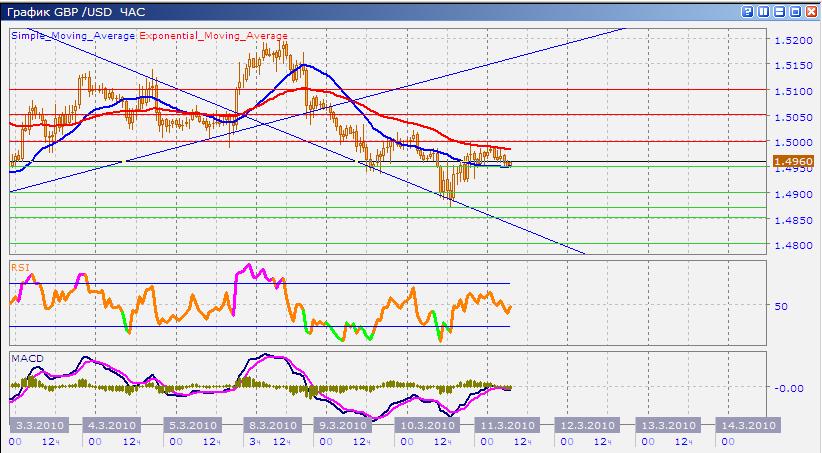The height and width of the screenshot is (453, 822).
Task: Click the Simple_Moving_Average legend label
Action: pos(74,35)
